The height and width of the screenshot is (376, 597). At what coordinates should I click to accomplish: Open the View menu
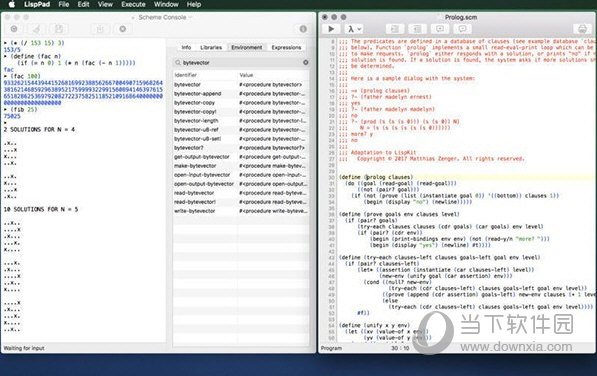click(x=105, y=5)
